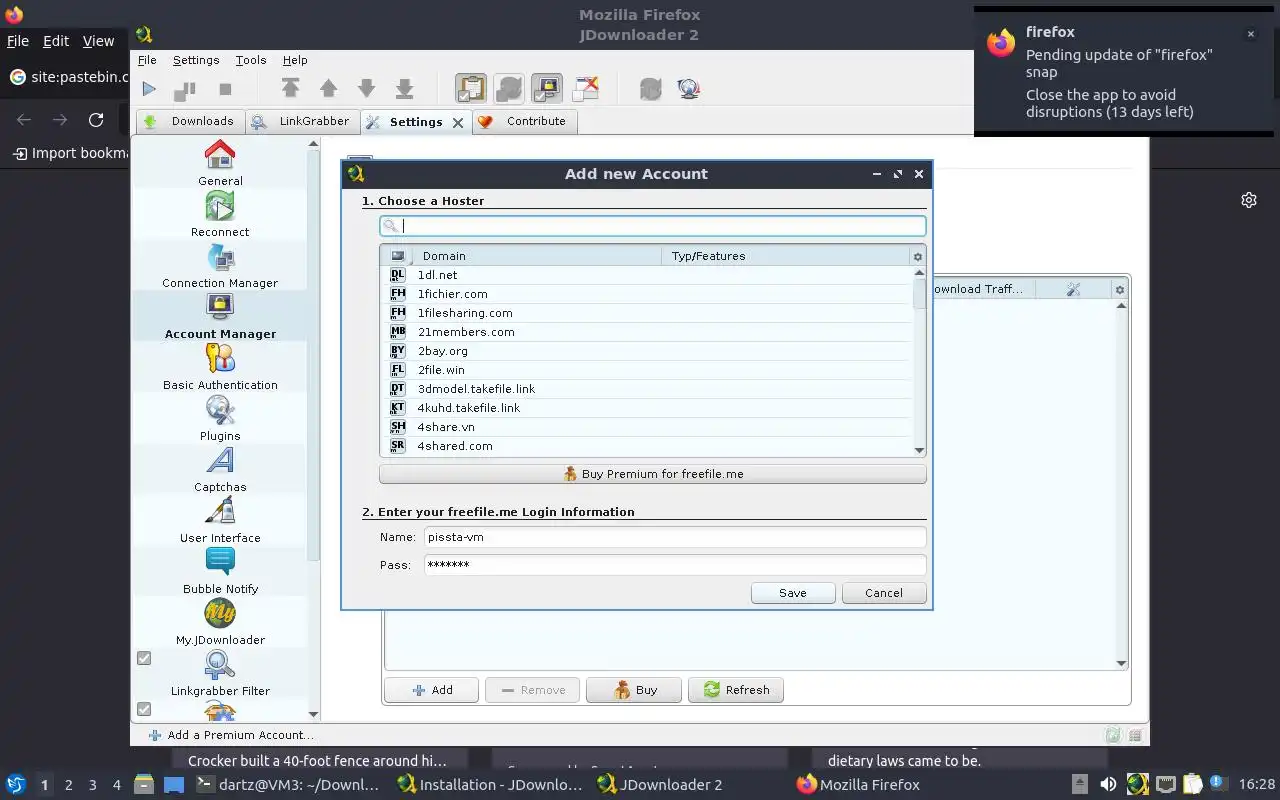Image resolution: width=1280 pixels, height=800 pixels.
Task: Open Plugins settings in sidebar
Action: [220, 418]
